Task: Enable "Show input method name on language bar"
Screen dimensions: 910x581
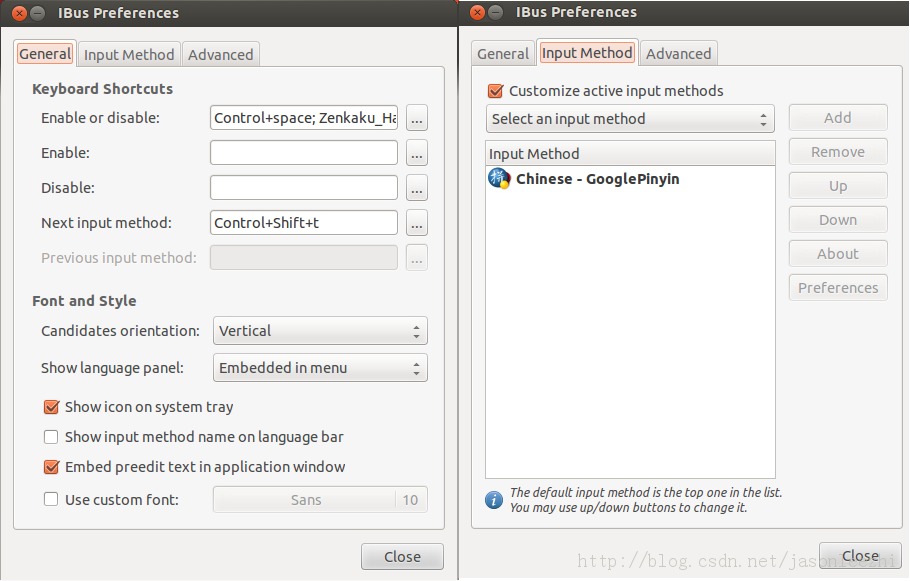Action: click(52, 437)
